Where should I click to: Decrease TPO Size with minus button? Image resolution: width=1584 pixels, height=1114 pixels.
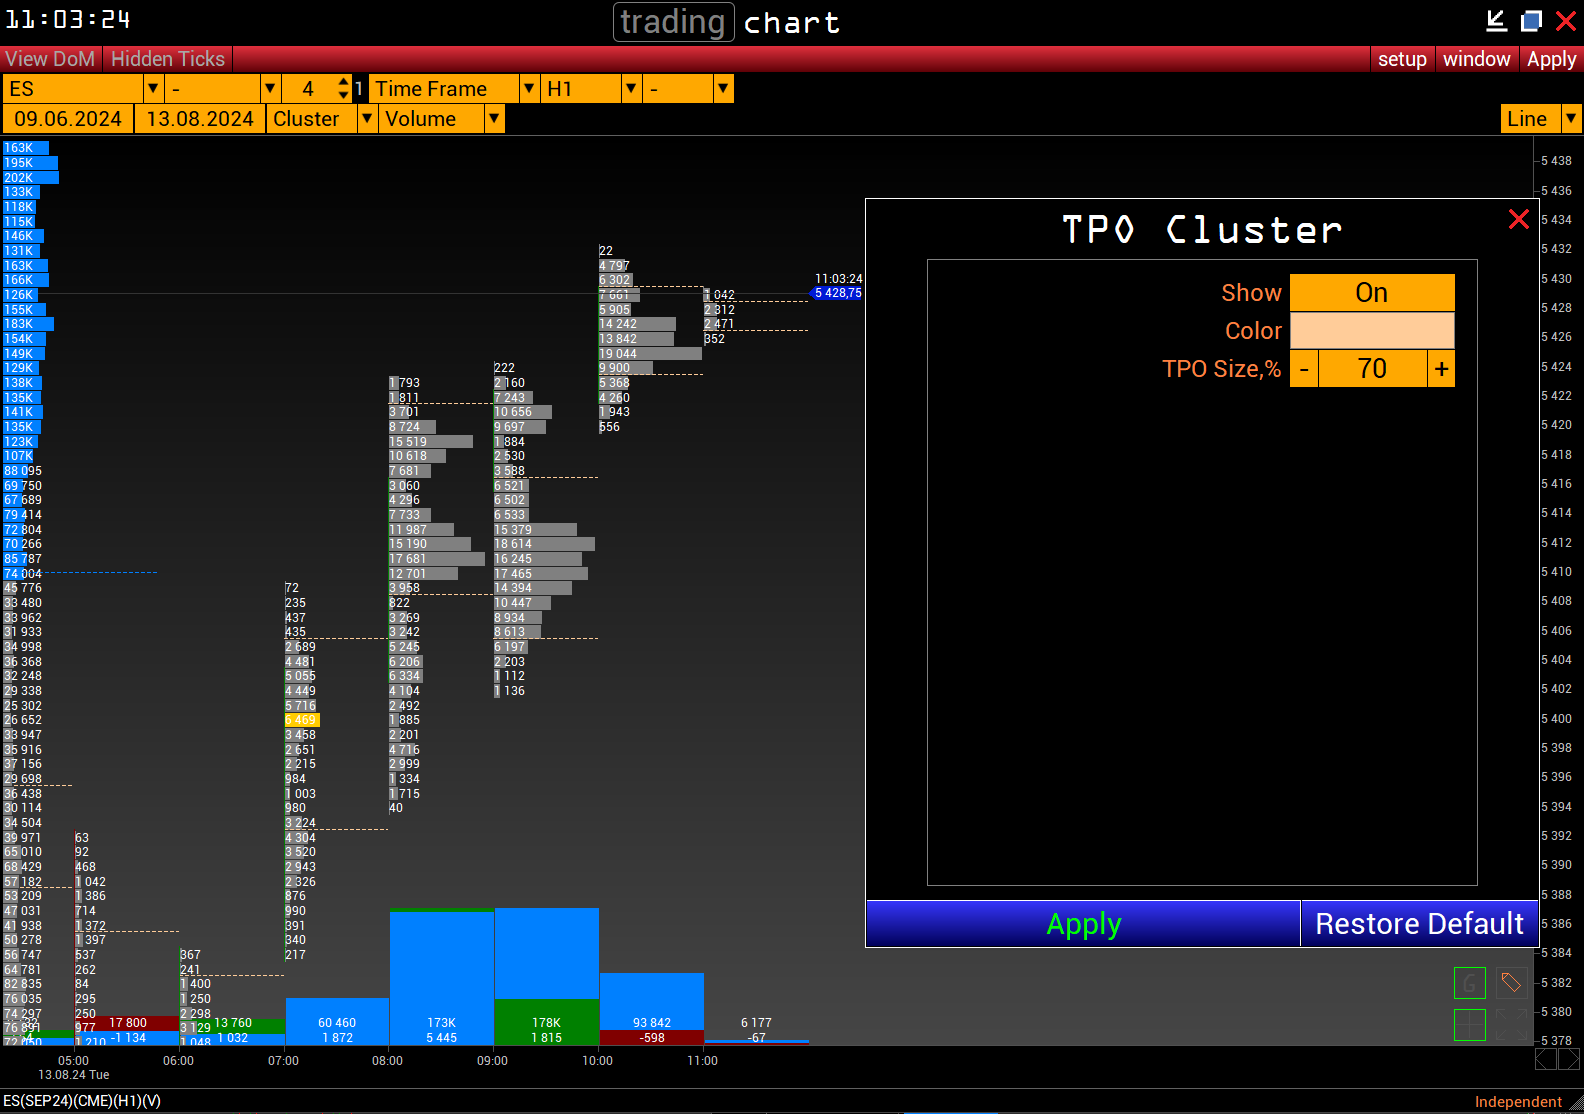coord(1304,369)
